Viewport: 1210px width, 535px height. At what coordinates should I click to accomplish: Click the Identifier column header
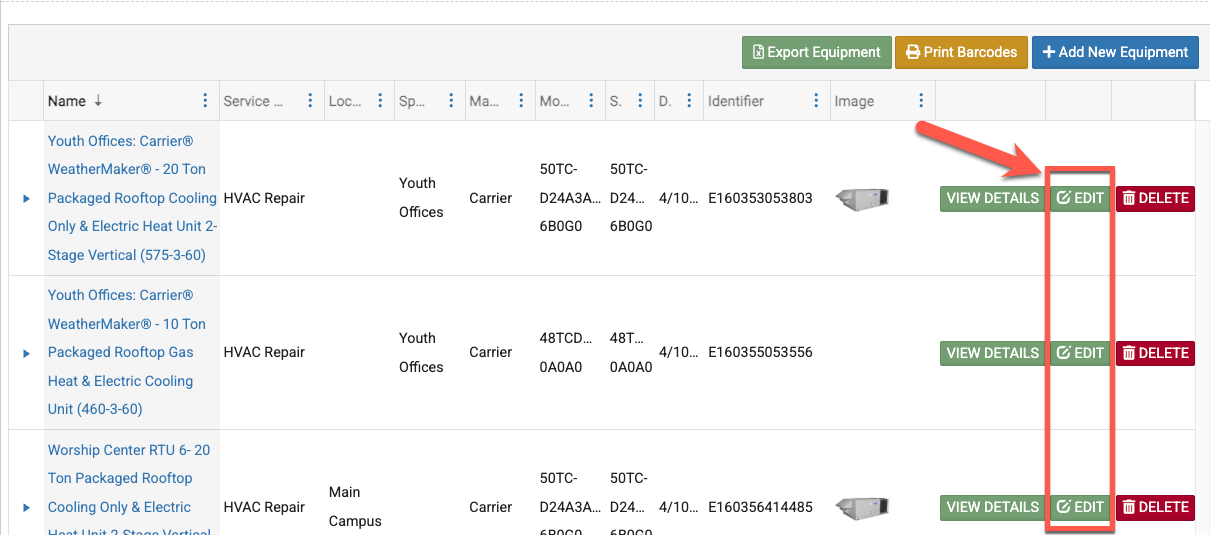[x=736, y=101]
